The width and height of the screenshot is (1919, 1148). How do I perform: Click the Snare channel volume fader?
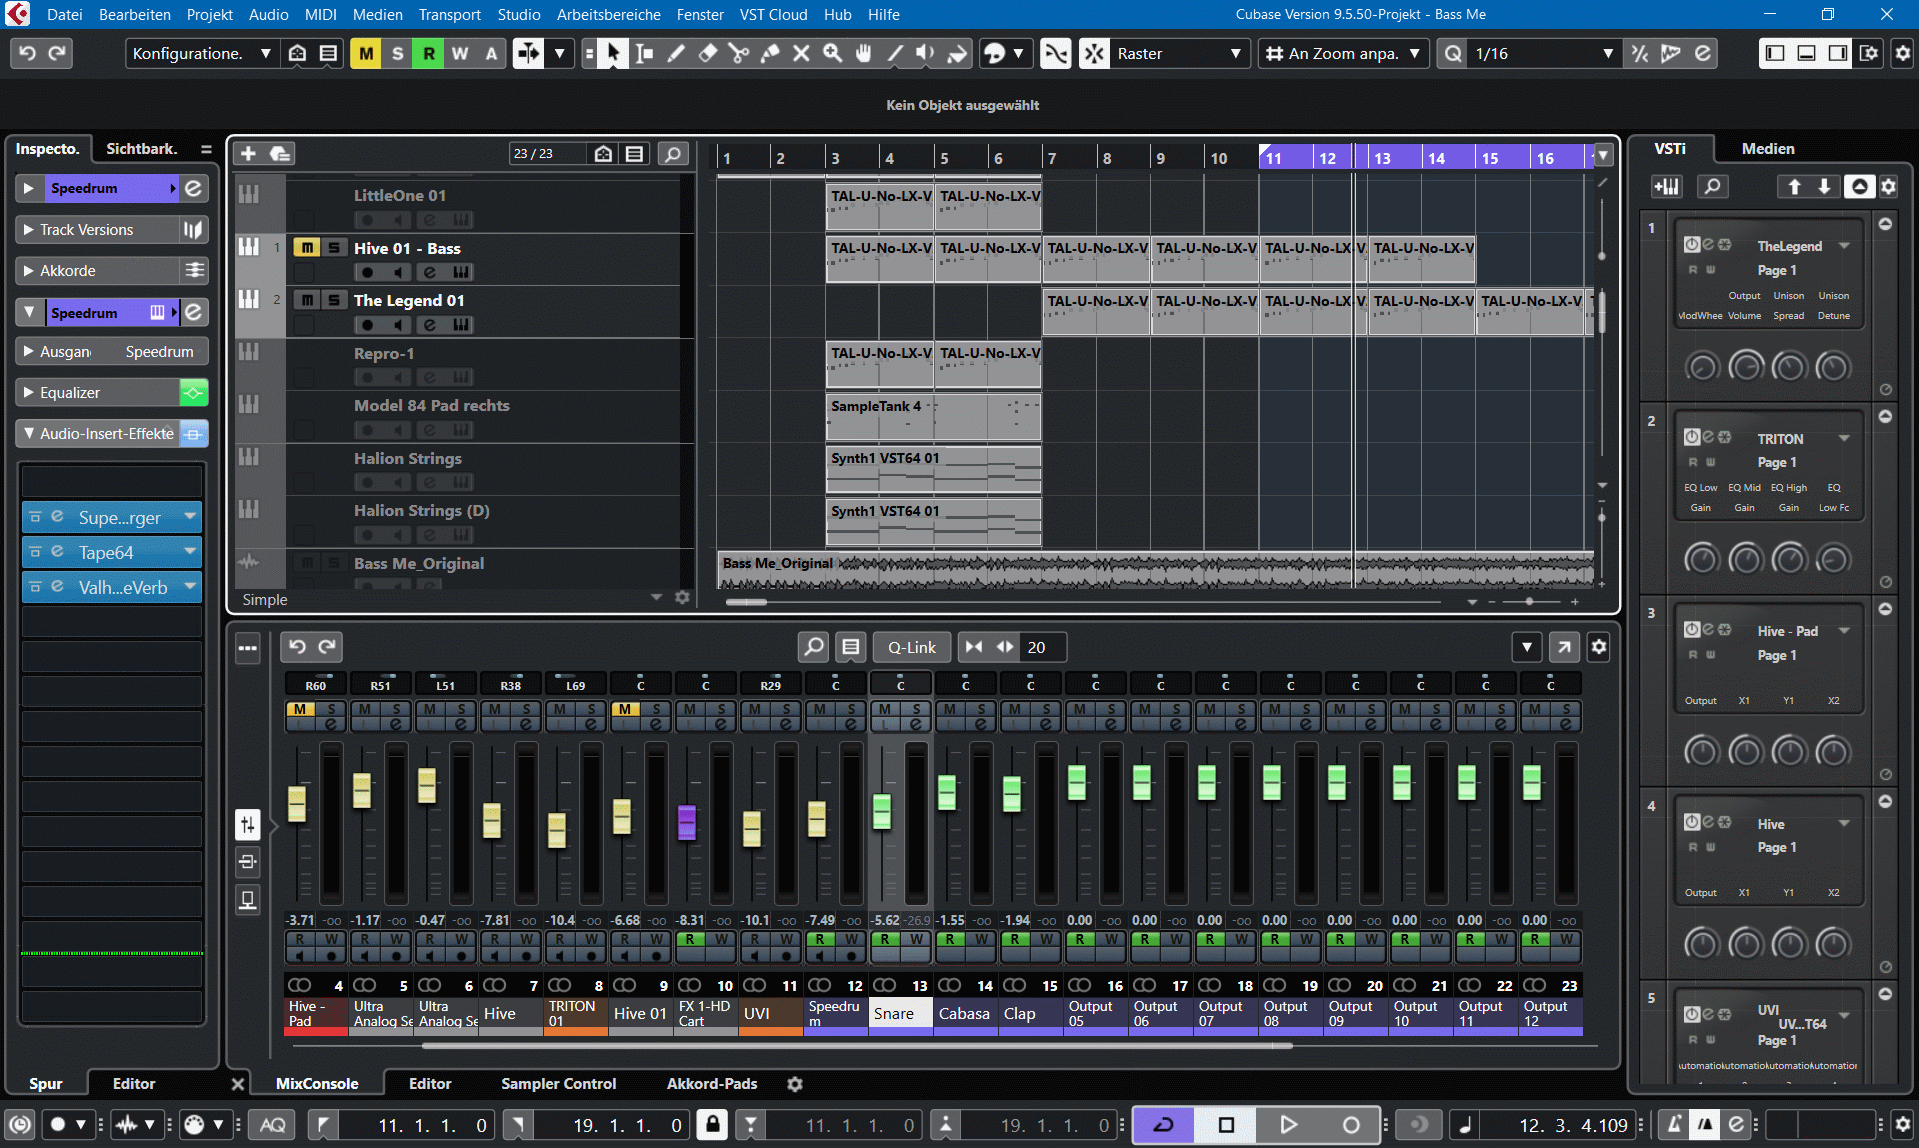pos(882,811)
